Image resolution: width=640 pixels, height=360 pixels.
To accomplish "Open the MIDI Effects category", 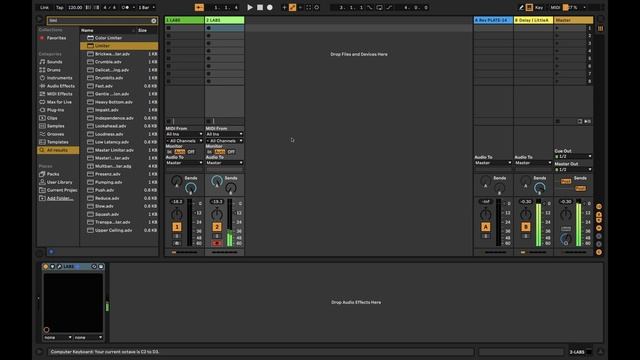I will tap(60, 94).
